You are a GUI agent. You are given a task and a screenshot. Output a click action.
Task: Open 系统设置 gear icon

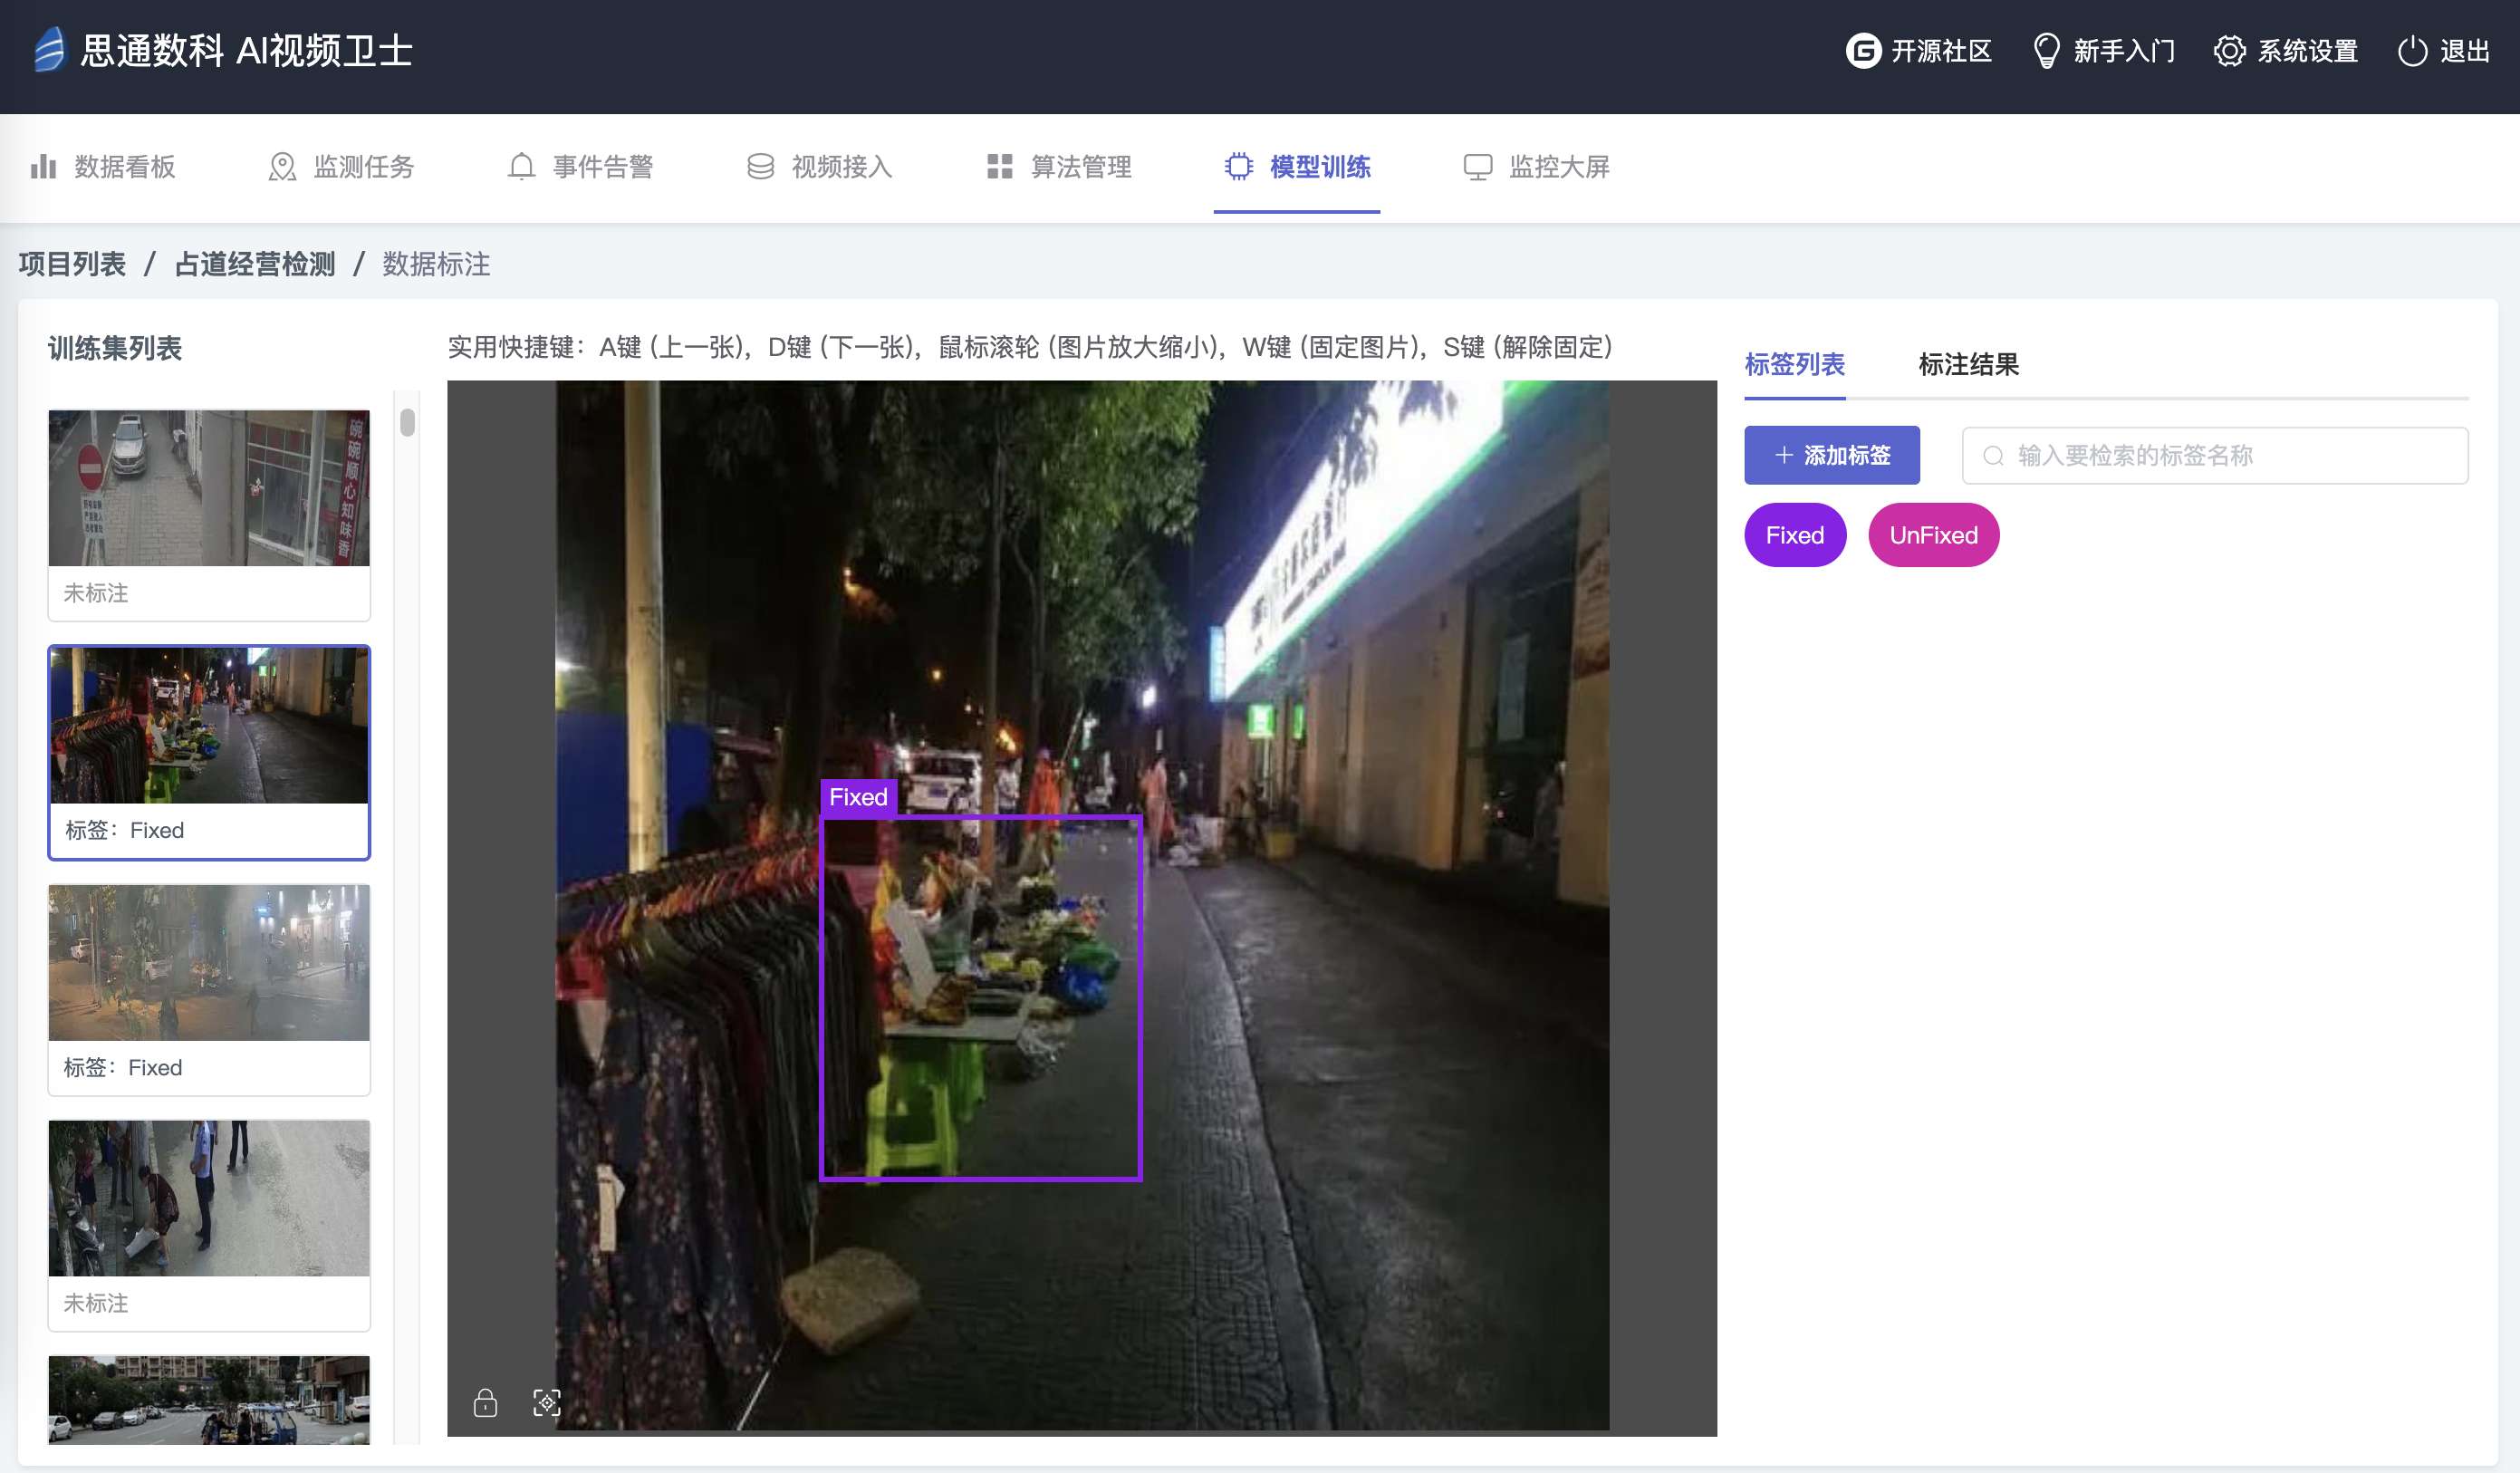(x=2229, y=50)
